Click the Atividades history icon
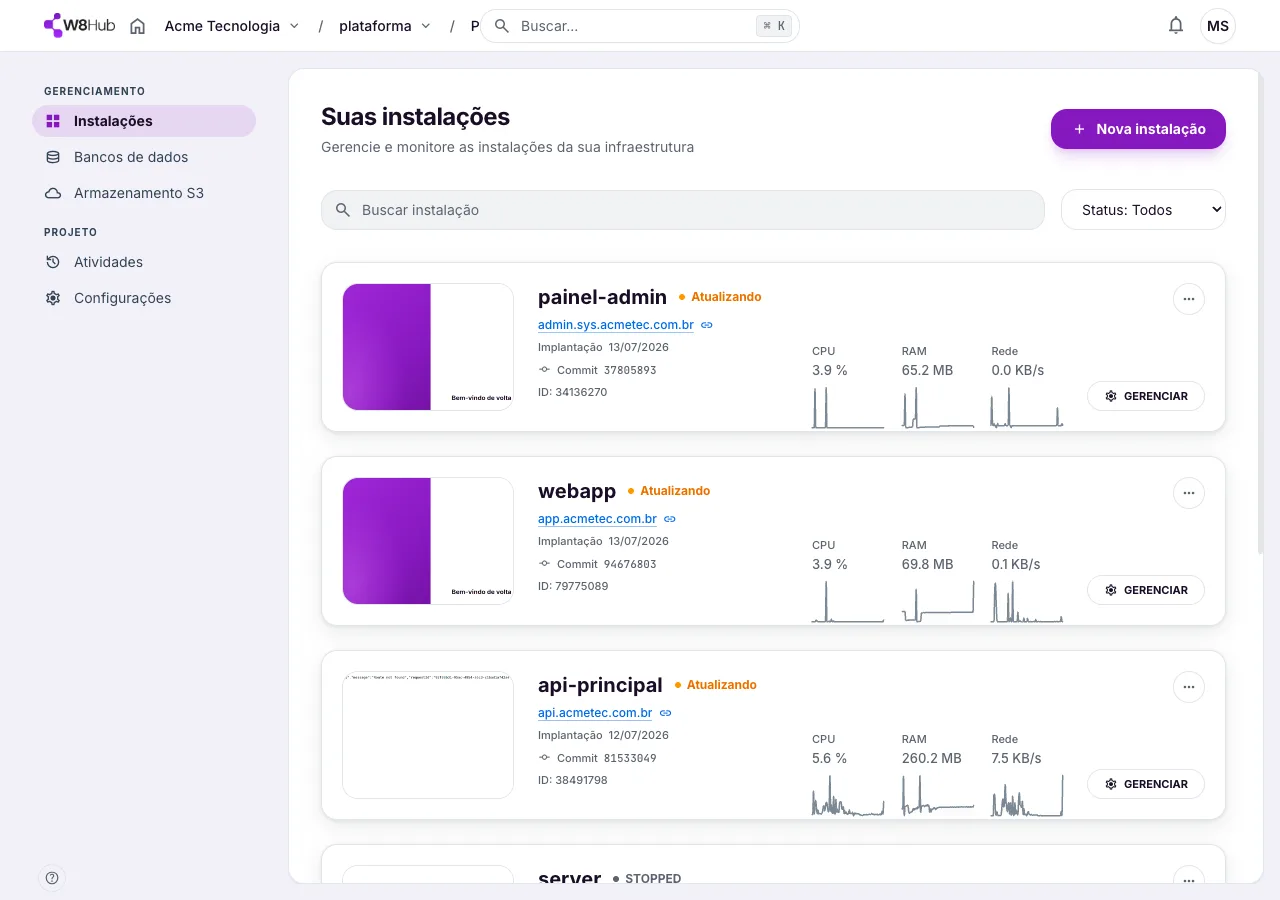This screenshot has height=900, width=1280. (53, 262)
